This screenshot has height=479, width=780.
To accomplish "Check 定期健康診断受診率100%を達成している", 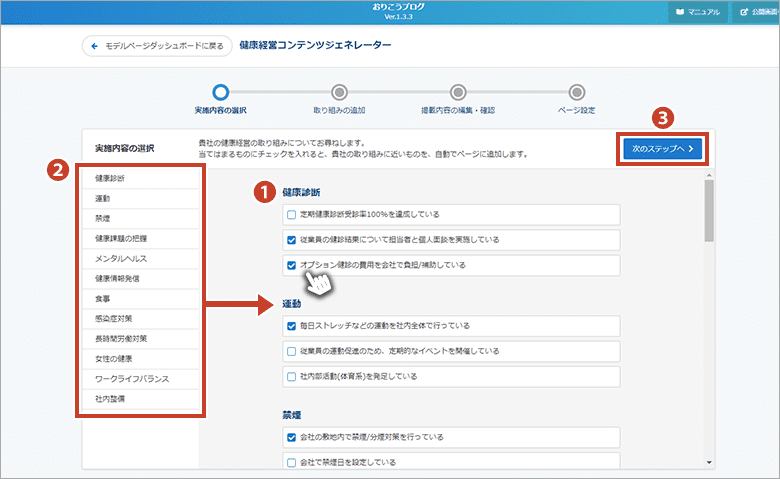I will [291, 215].
